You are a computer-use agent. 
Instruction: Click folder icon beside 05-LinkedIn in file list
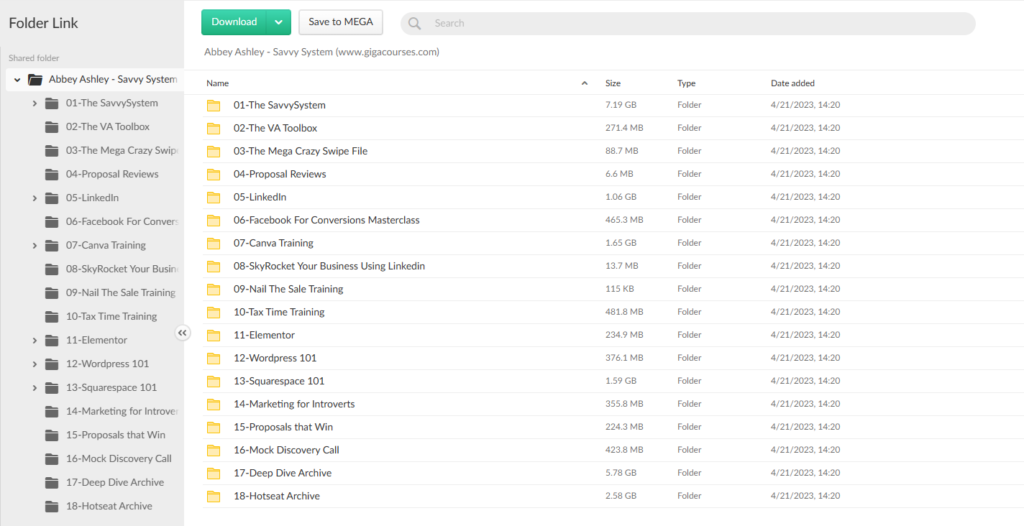pos(213,197)
